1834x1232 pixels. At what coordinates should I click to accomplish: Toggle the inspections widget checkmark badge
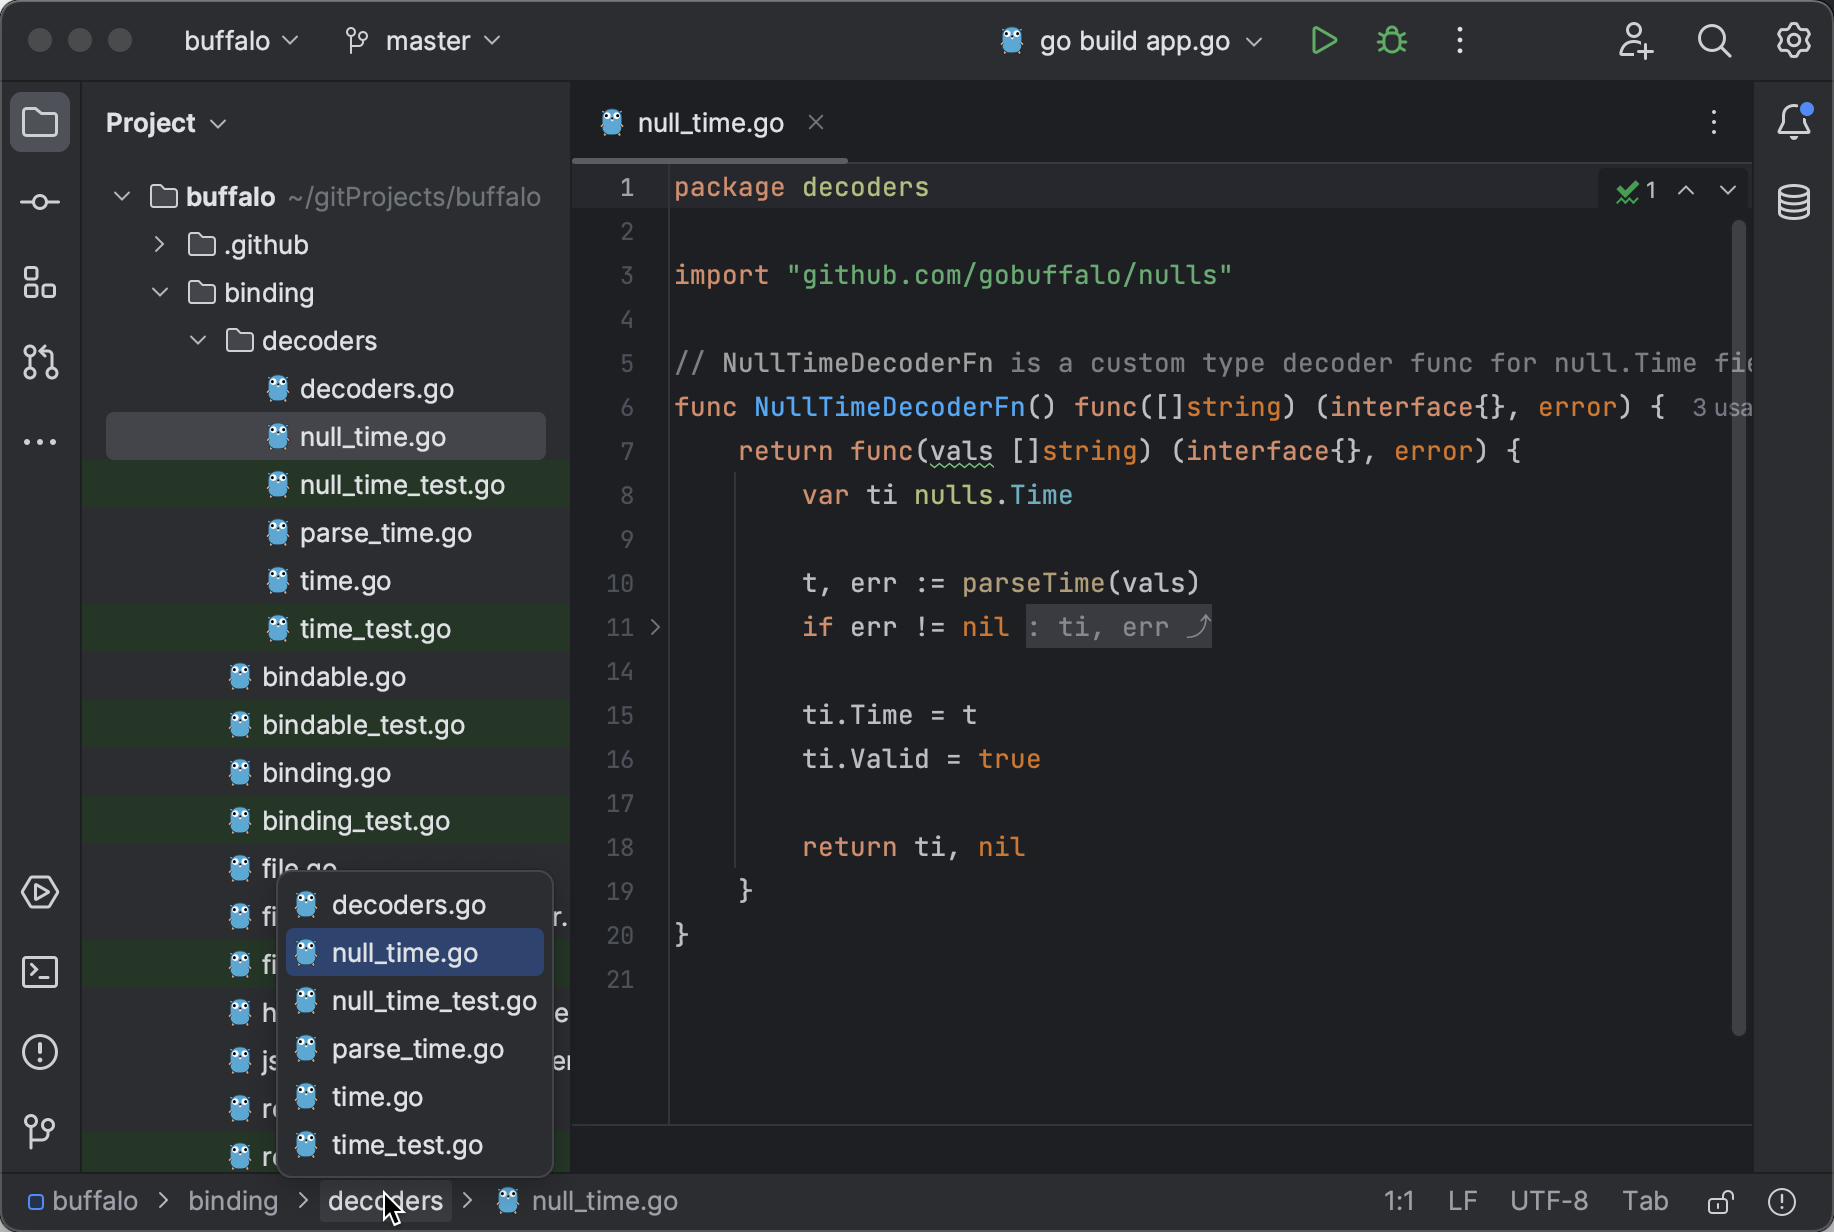(1633, 190)
